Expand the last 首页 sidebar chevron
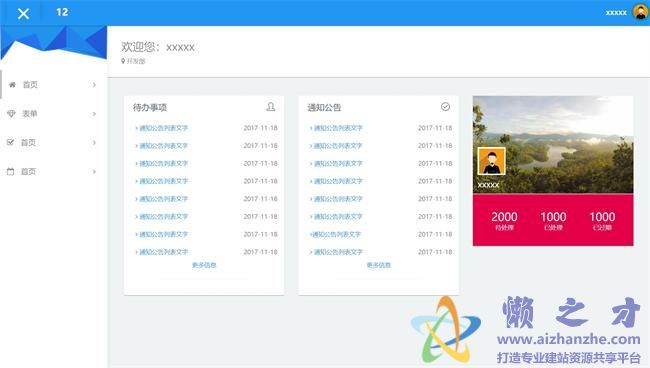The image size is (650, 368). coord(94,171)
